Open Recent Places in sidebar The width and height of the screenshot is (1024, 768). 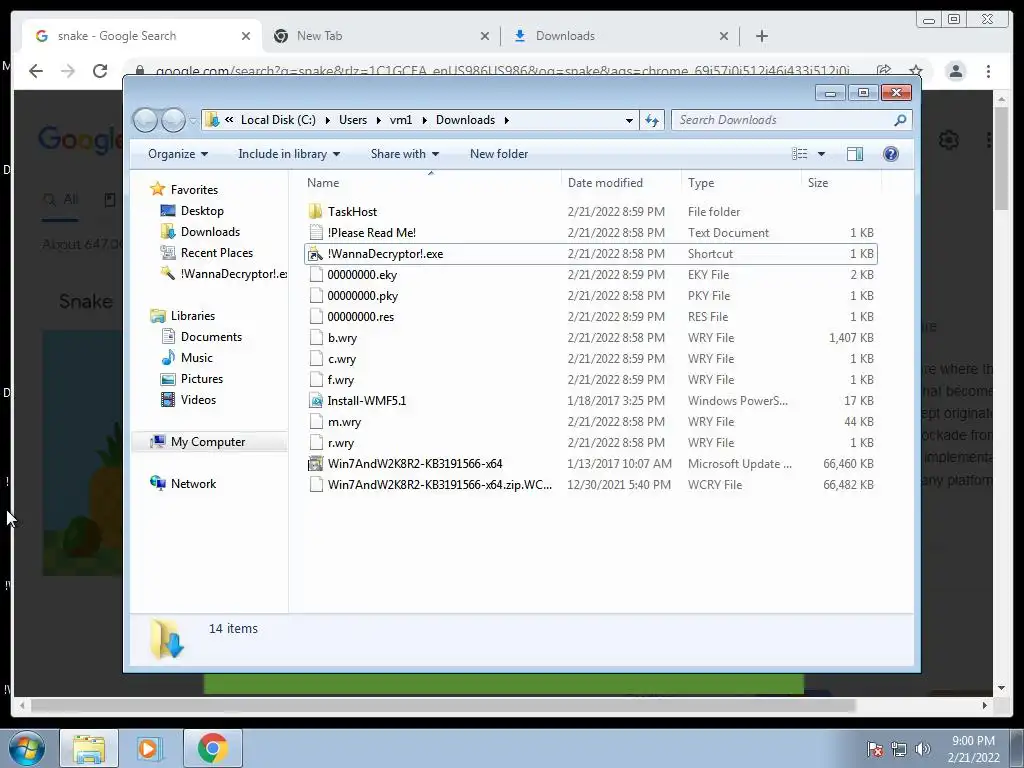[216, 253]
